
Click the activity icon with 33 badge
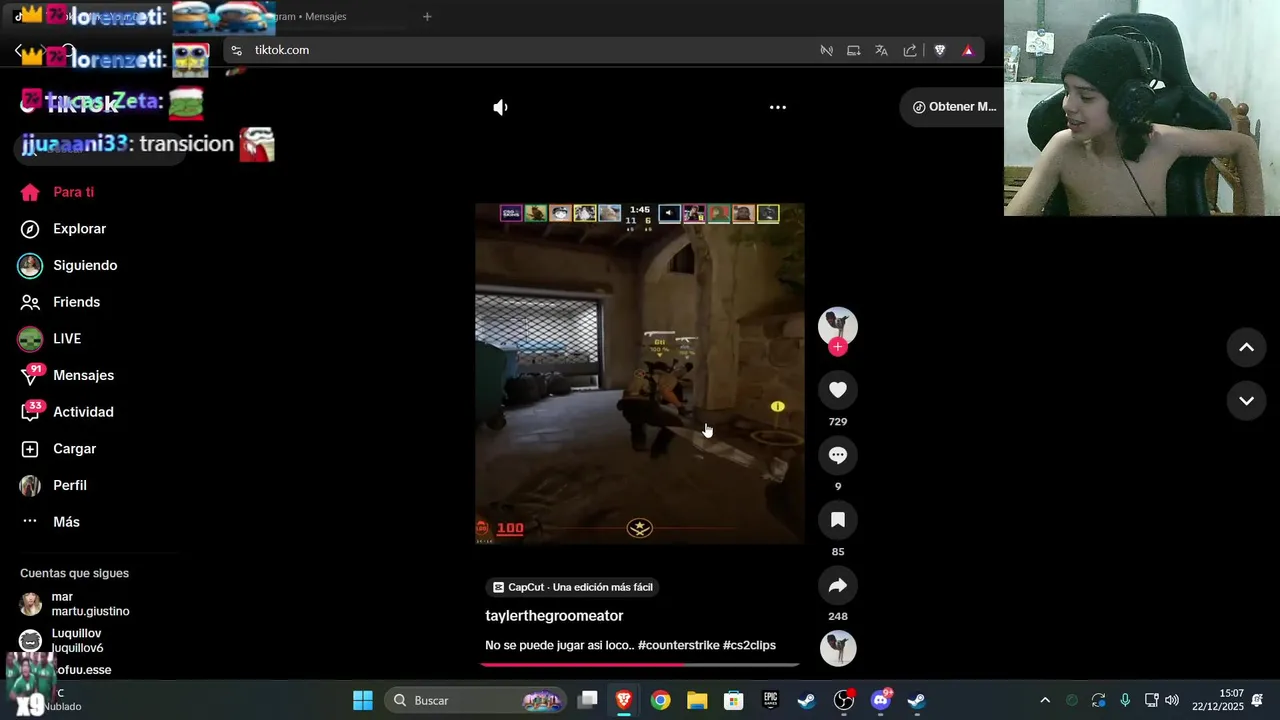[30, 412]
